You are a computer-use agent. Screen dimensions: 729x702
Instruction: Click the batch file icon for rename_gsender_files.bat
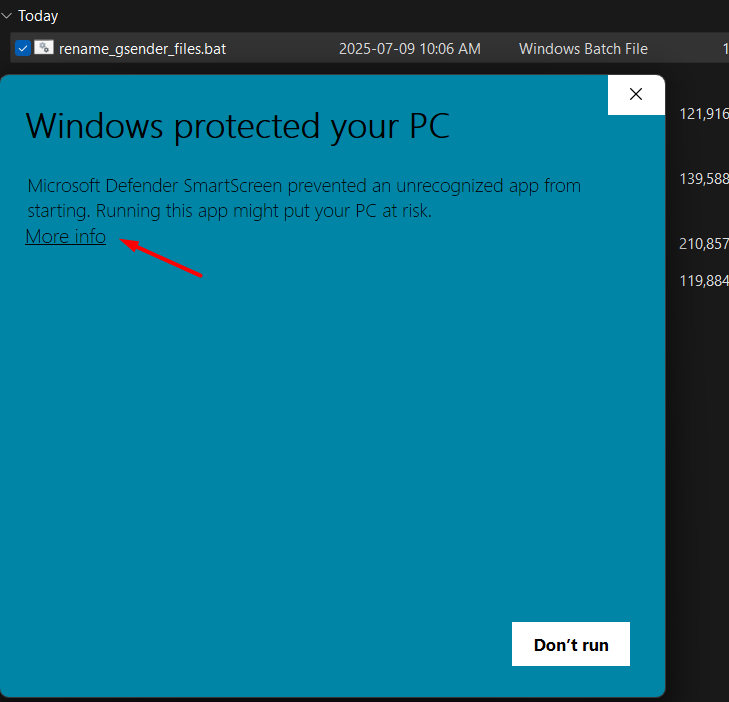pos(44,47)
